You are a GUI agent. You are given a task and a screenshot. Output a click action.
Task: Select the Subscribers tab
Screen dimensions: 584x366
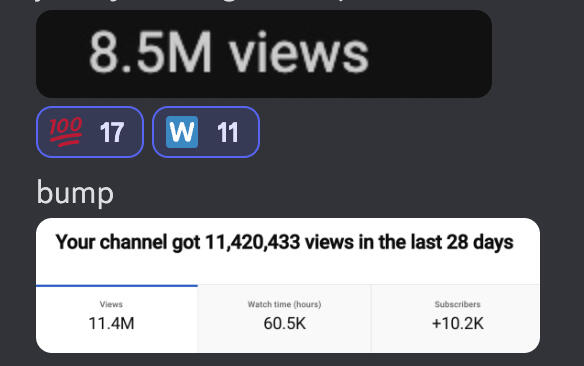click(456, 319)
